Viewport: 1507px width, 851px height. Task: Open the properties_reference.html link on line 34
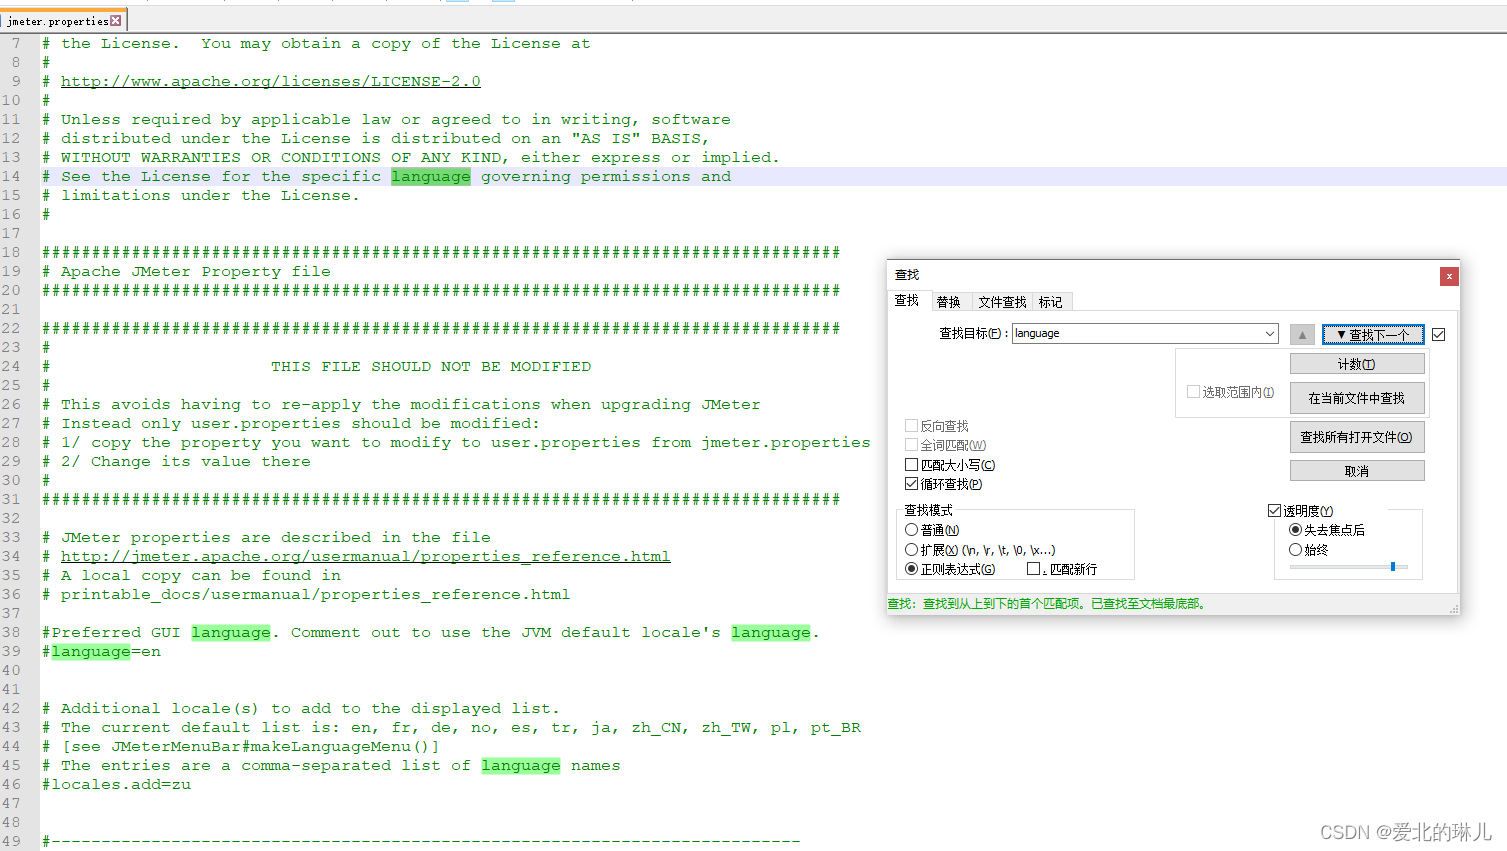(x=366, y=557)
